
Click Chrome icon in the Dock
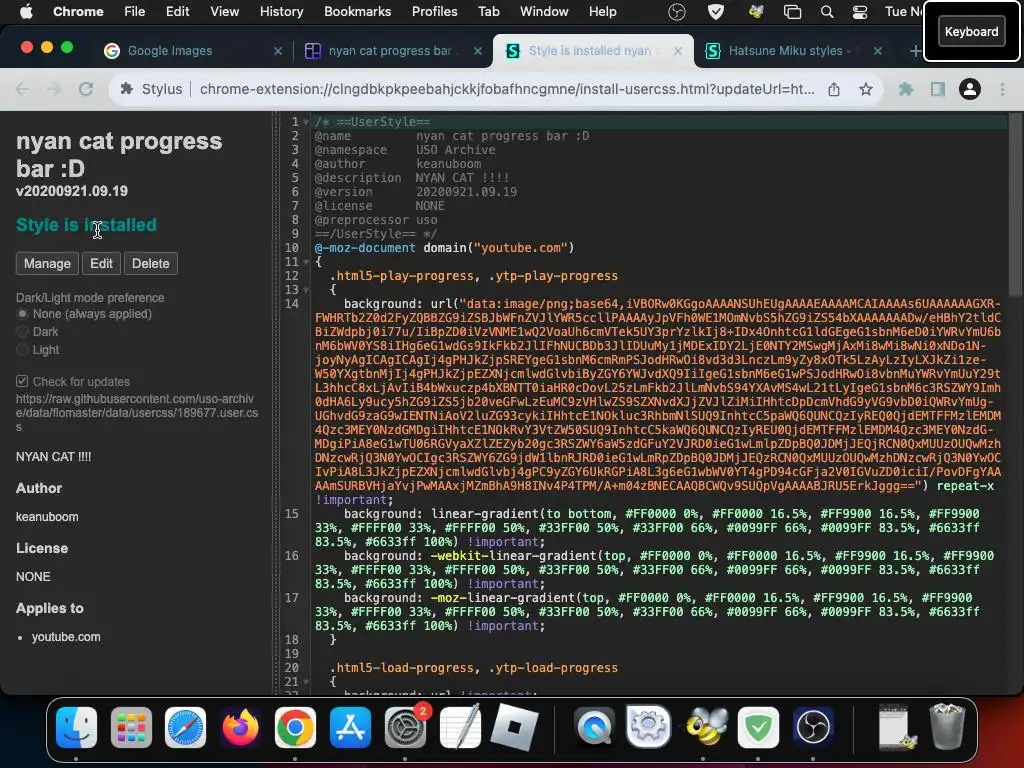[x=295, y=727]
